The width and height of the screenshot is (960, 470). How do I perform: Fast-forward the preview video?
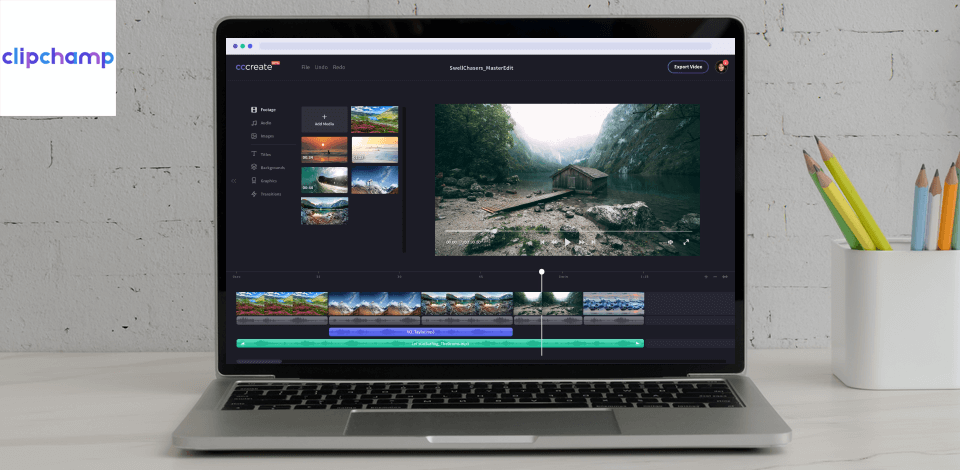[x=582, y=242]
